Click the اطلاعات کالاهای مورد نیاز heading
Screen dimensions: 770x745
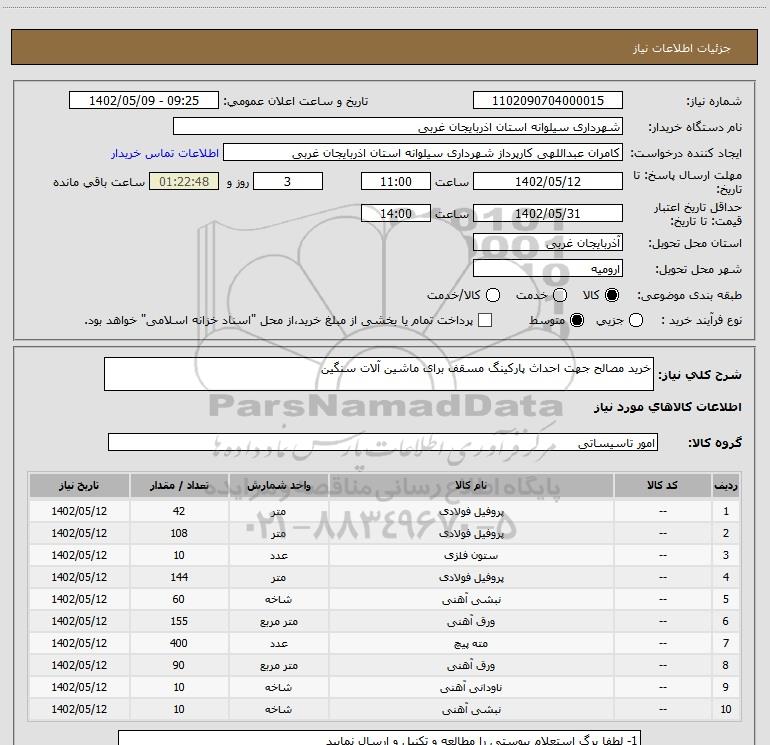(668, 407)
